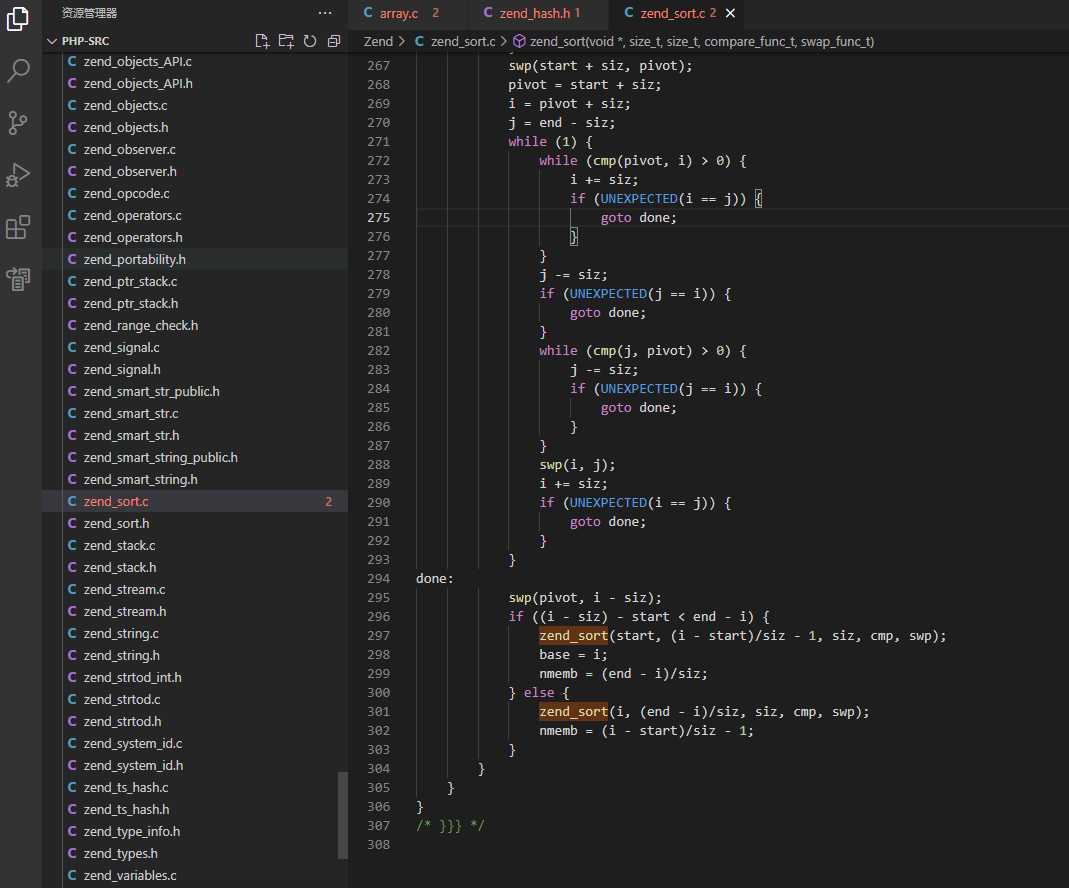The height and width of the screenshot is (888, 1069).
Task: Switch to the array.c tab
Action: [x=398, y=13]
